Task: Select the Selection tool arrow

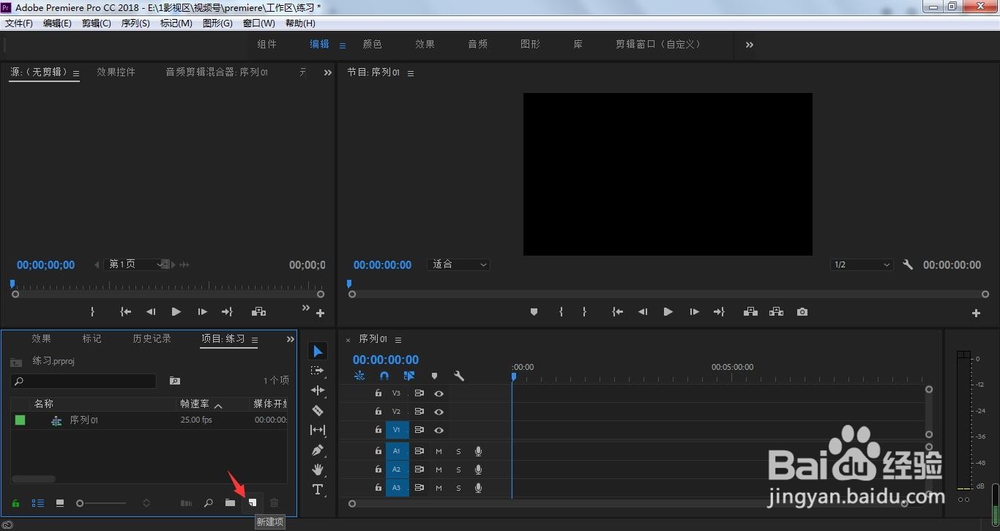Action: [x=318, y=351]
